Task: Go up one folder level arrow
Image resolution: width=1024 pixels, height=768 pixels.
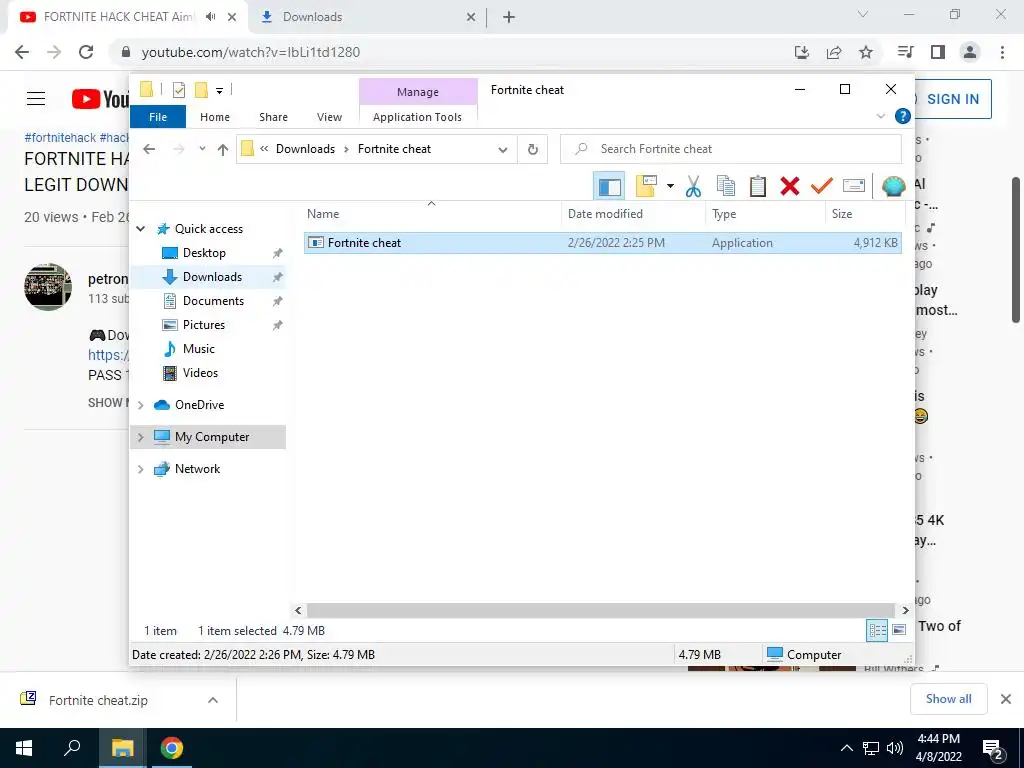Action: tap(223, 150)
